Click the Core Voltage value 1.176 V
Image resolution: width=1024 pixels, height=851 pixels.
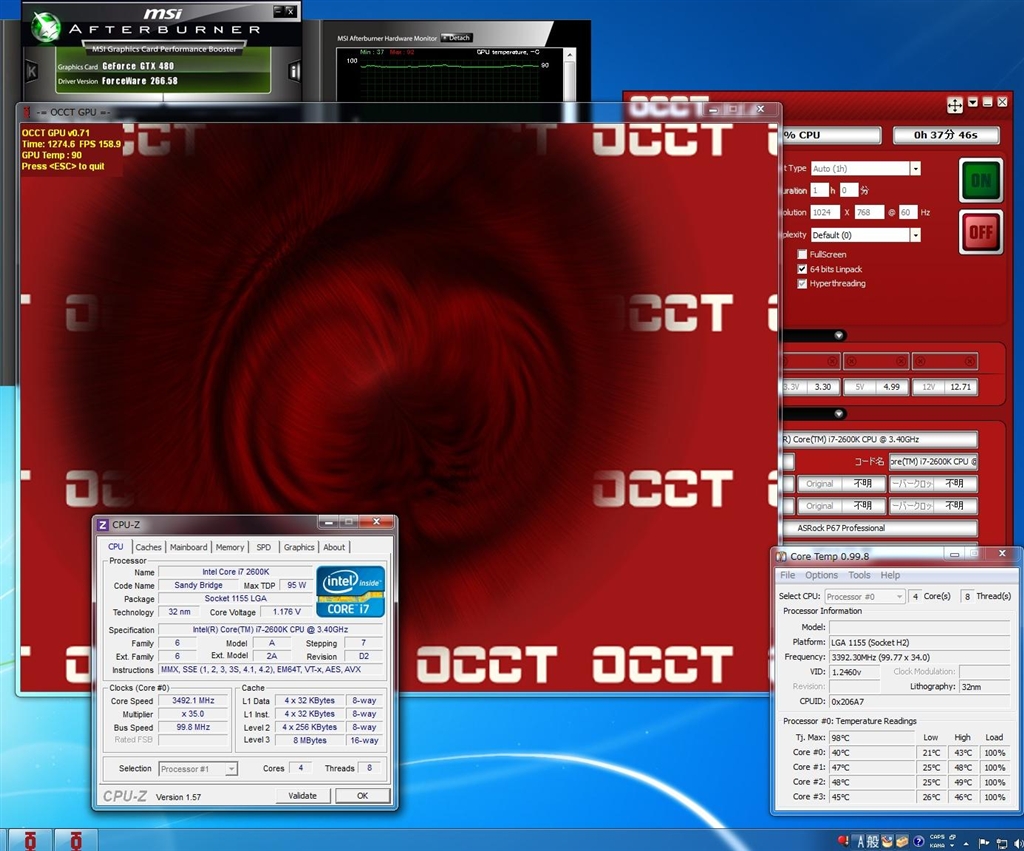[x=287, y=612]
